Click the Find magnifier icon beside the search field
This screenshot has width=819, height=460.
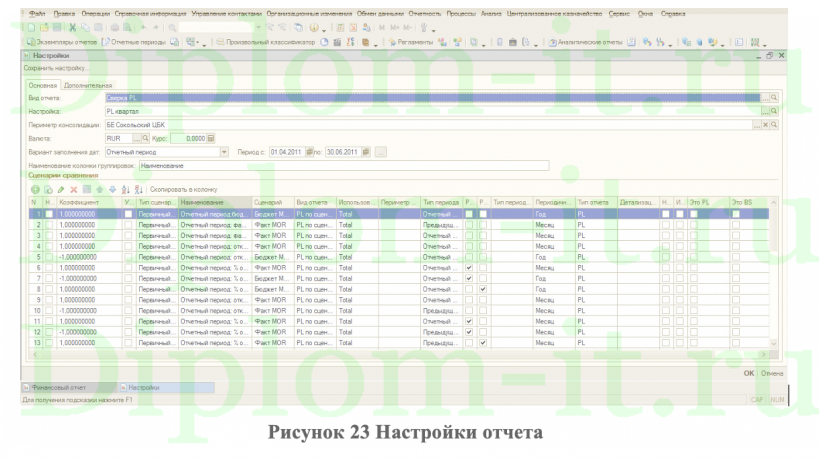pyautogui.click(x=172, y=28)
